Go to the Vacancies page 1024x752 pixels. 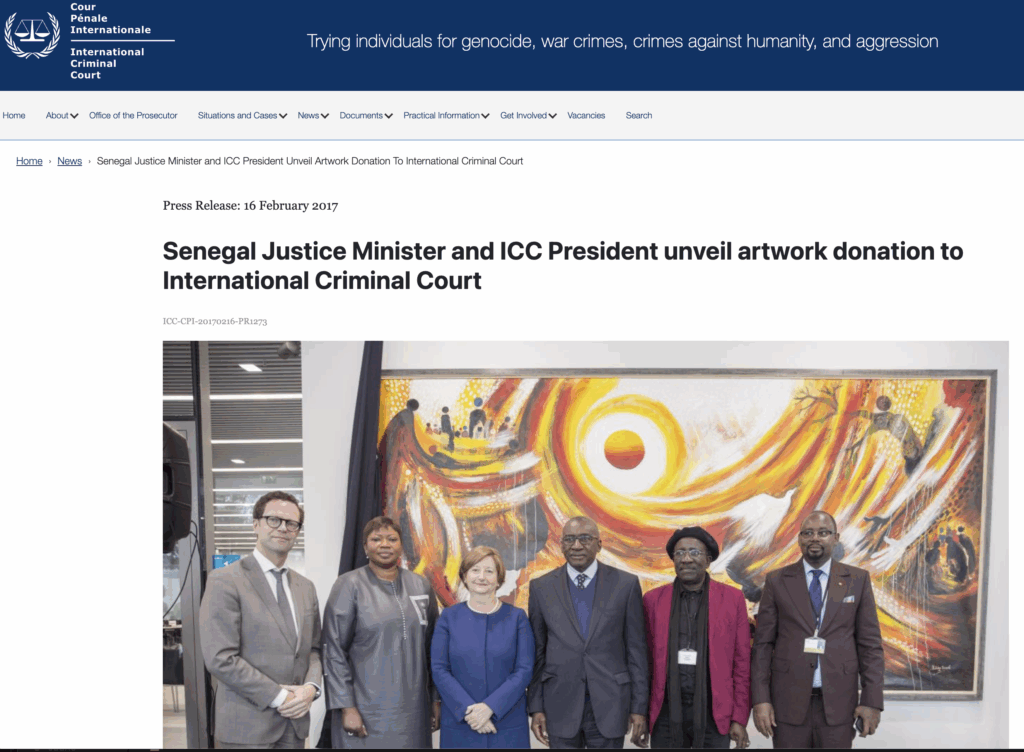[x=586, y=116]
